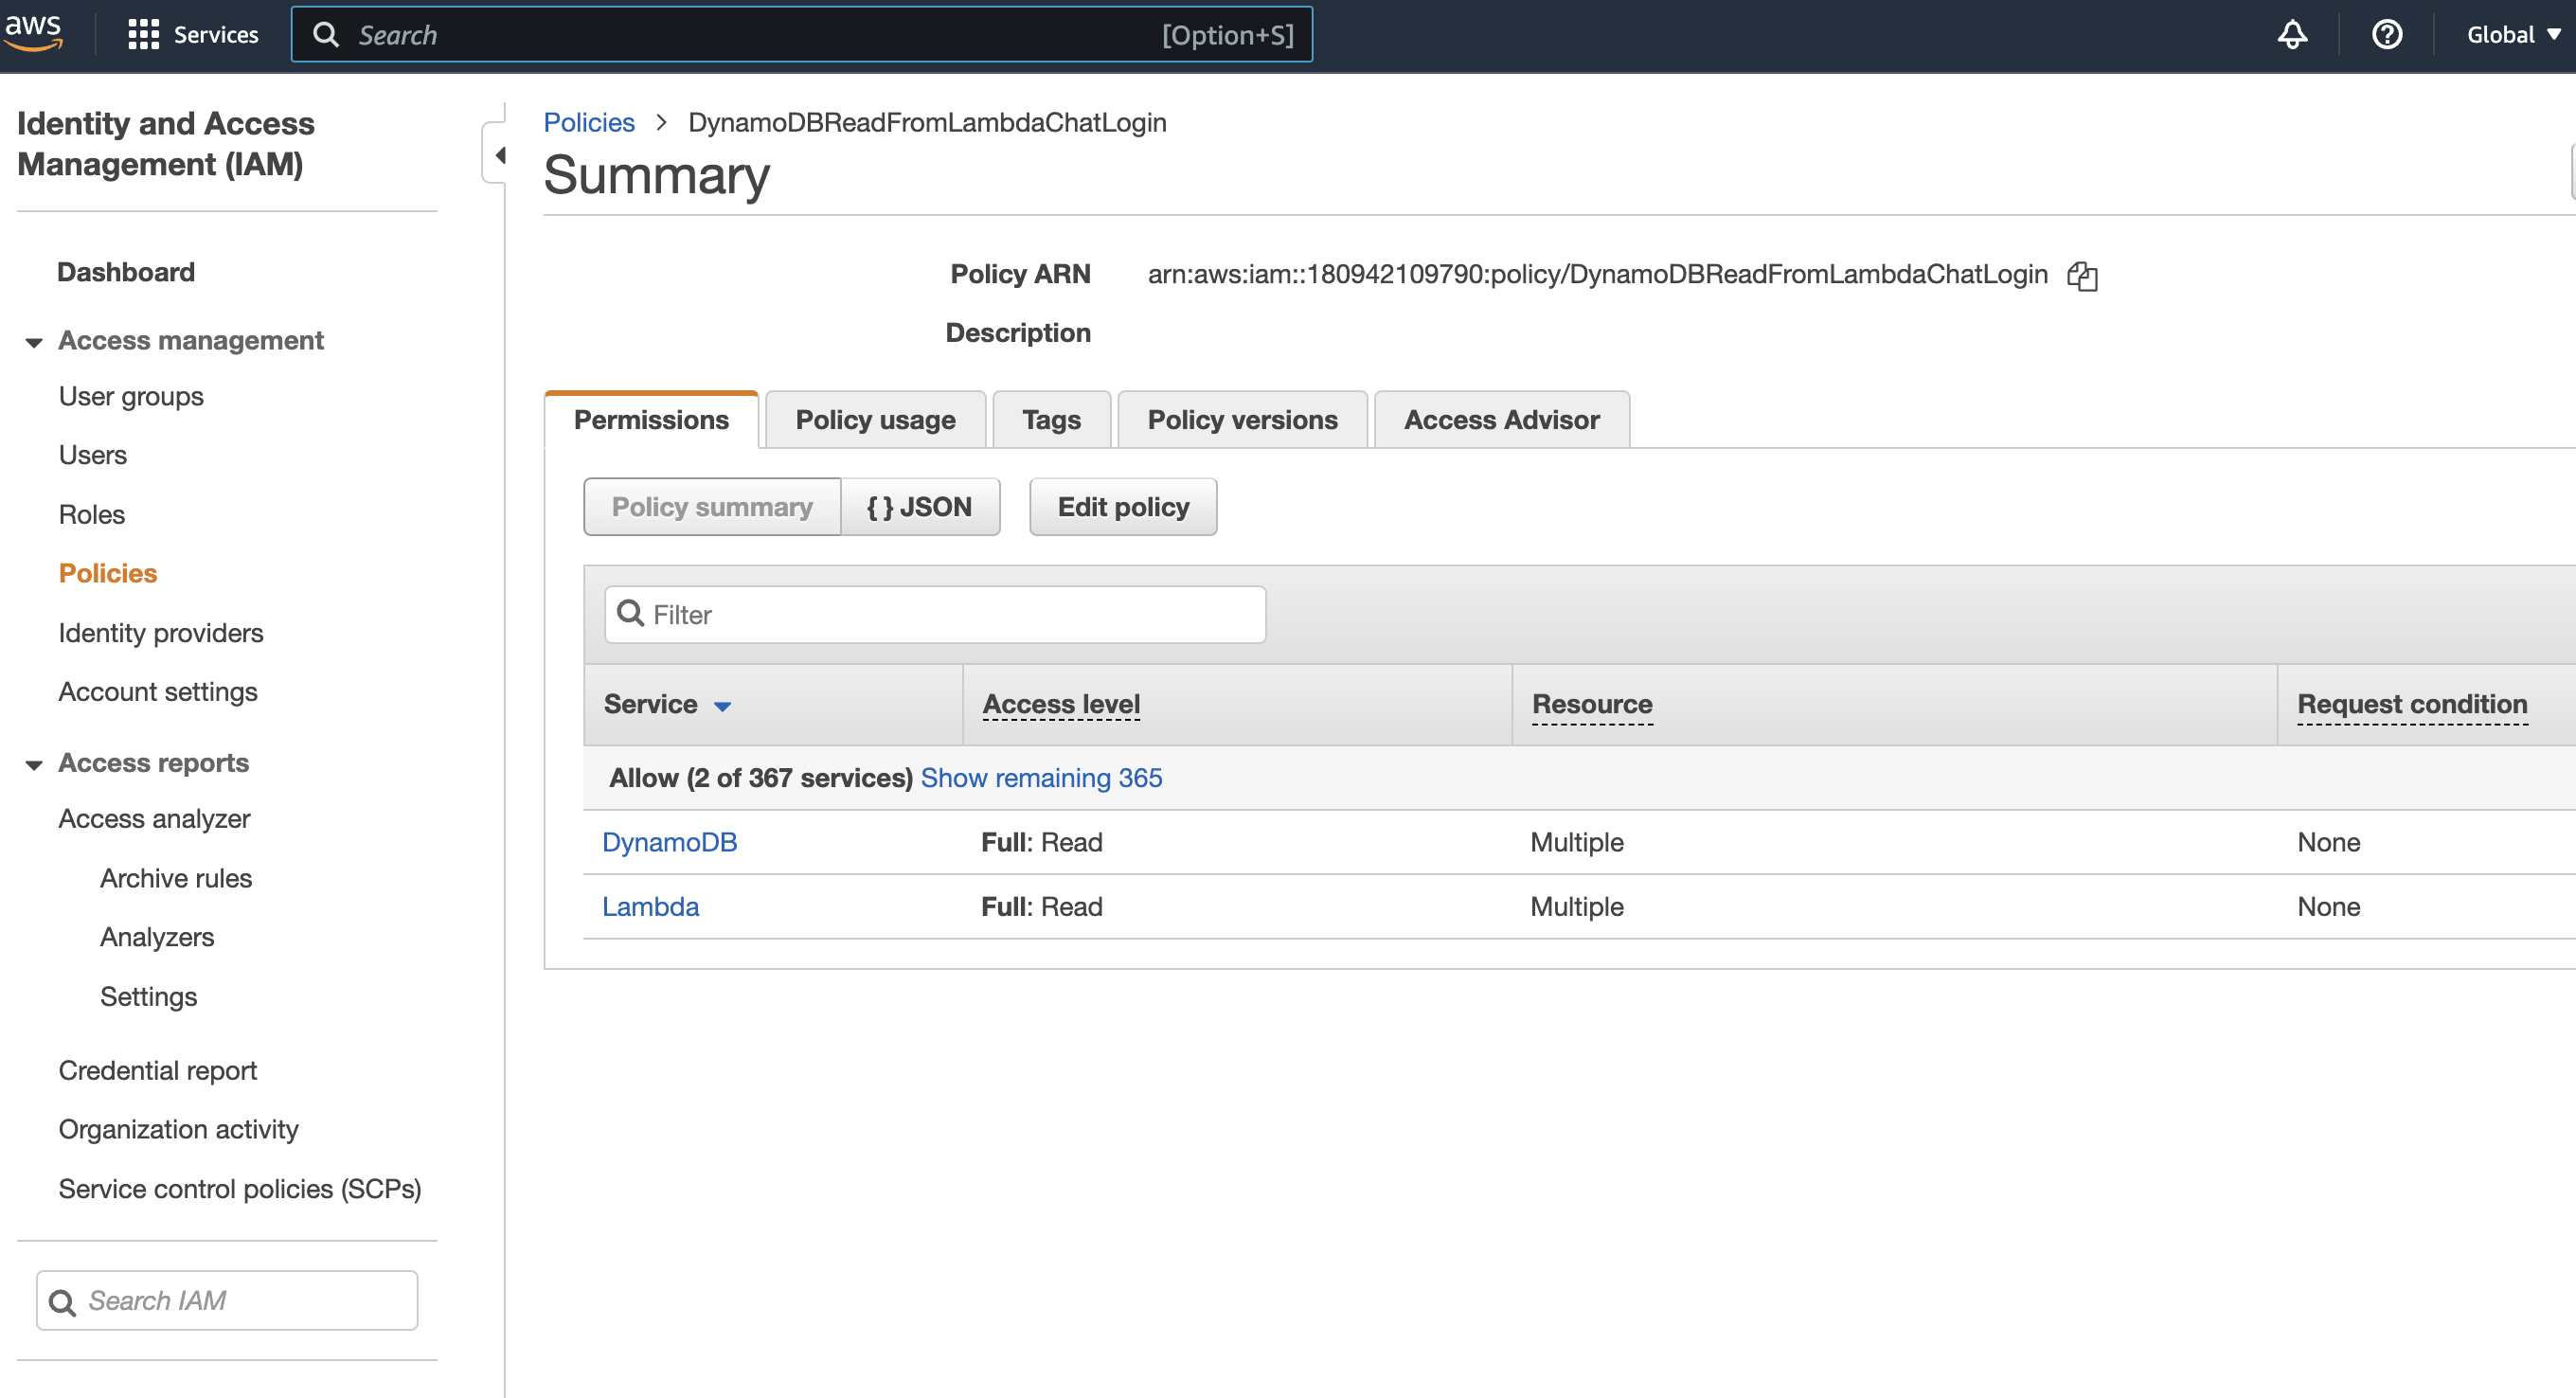Open Access analyzer Settings
Image resolution: width=2576 pixels, height=1398 pixels.
[149, 997]
